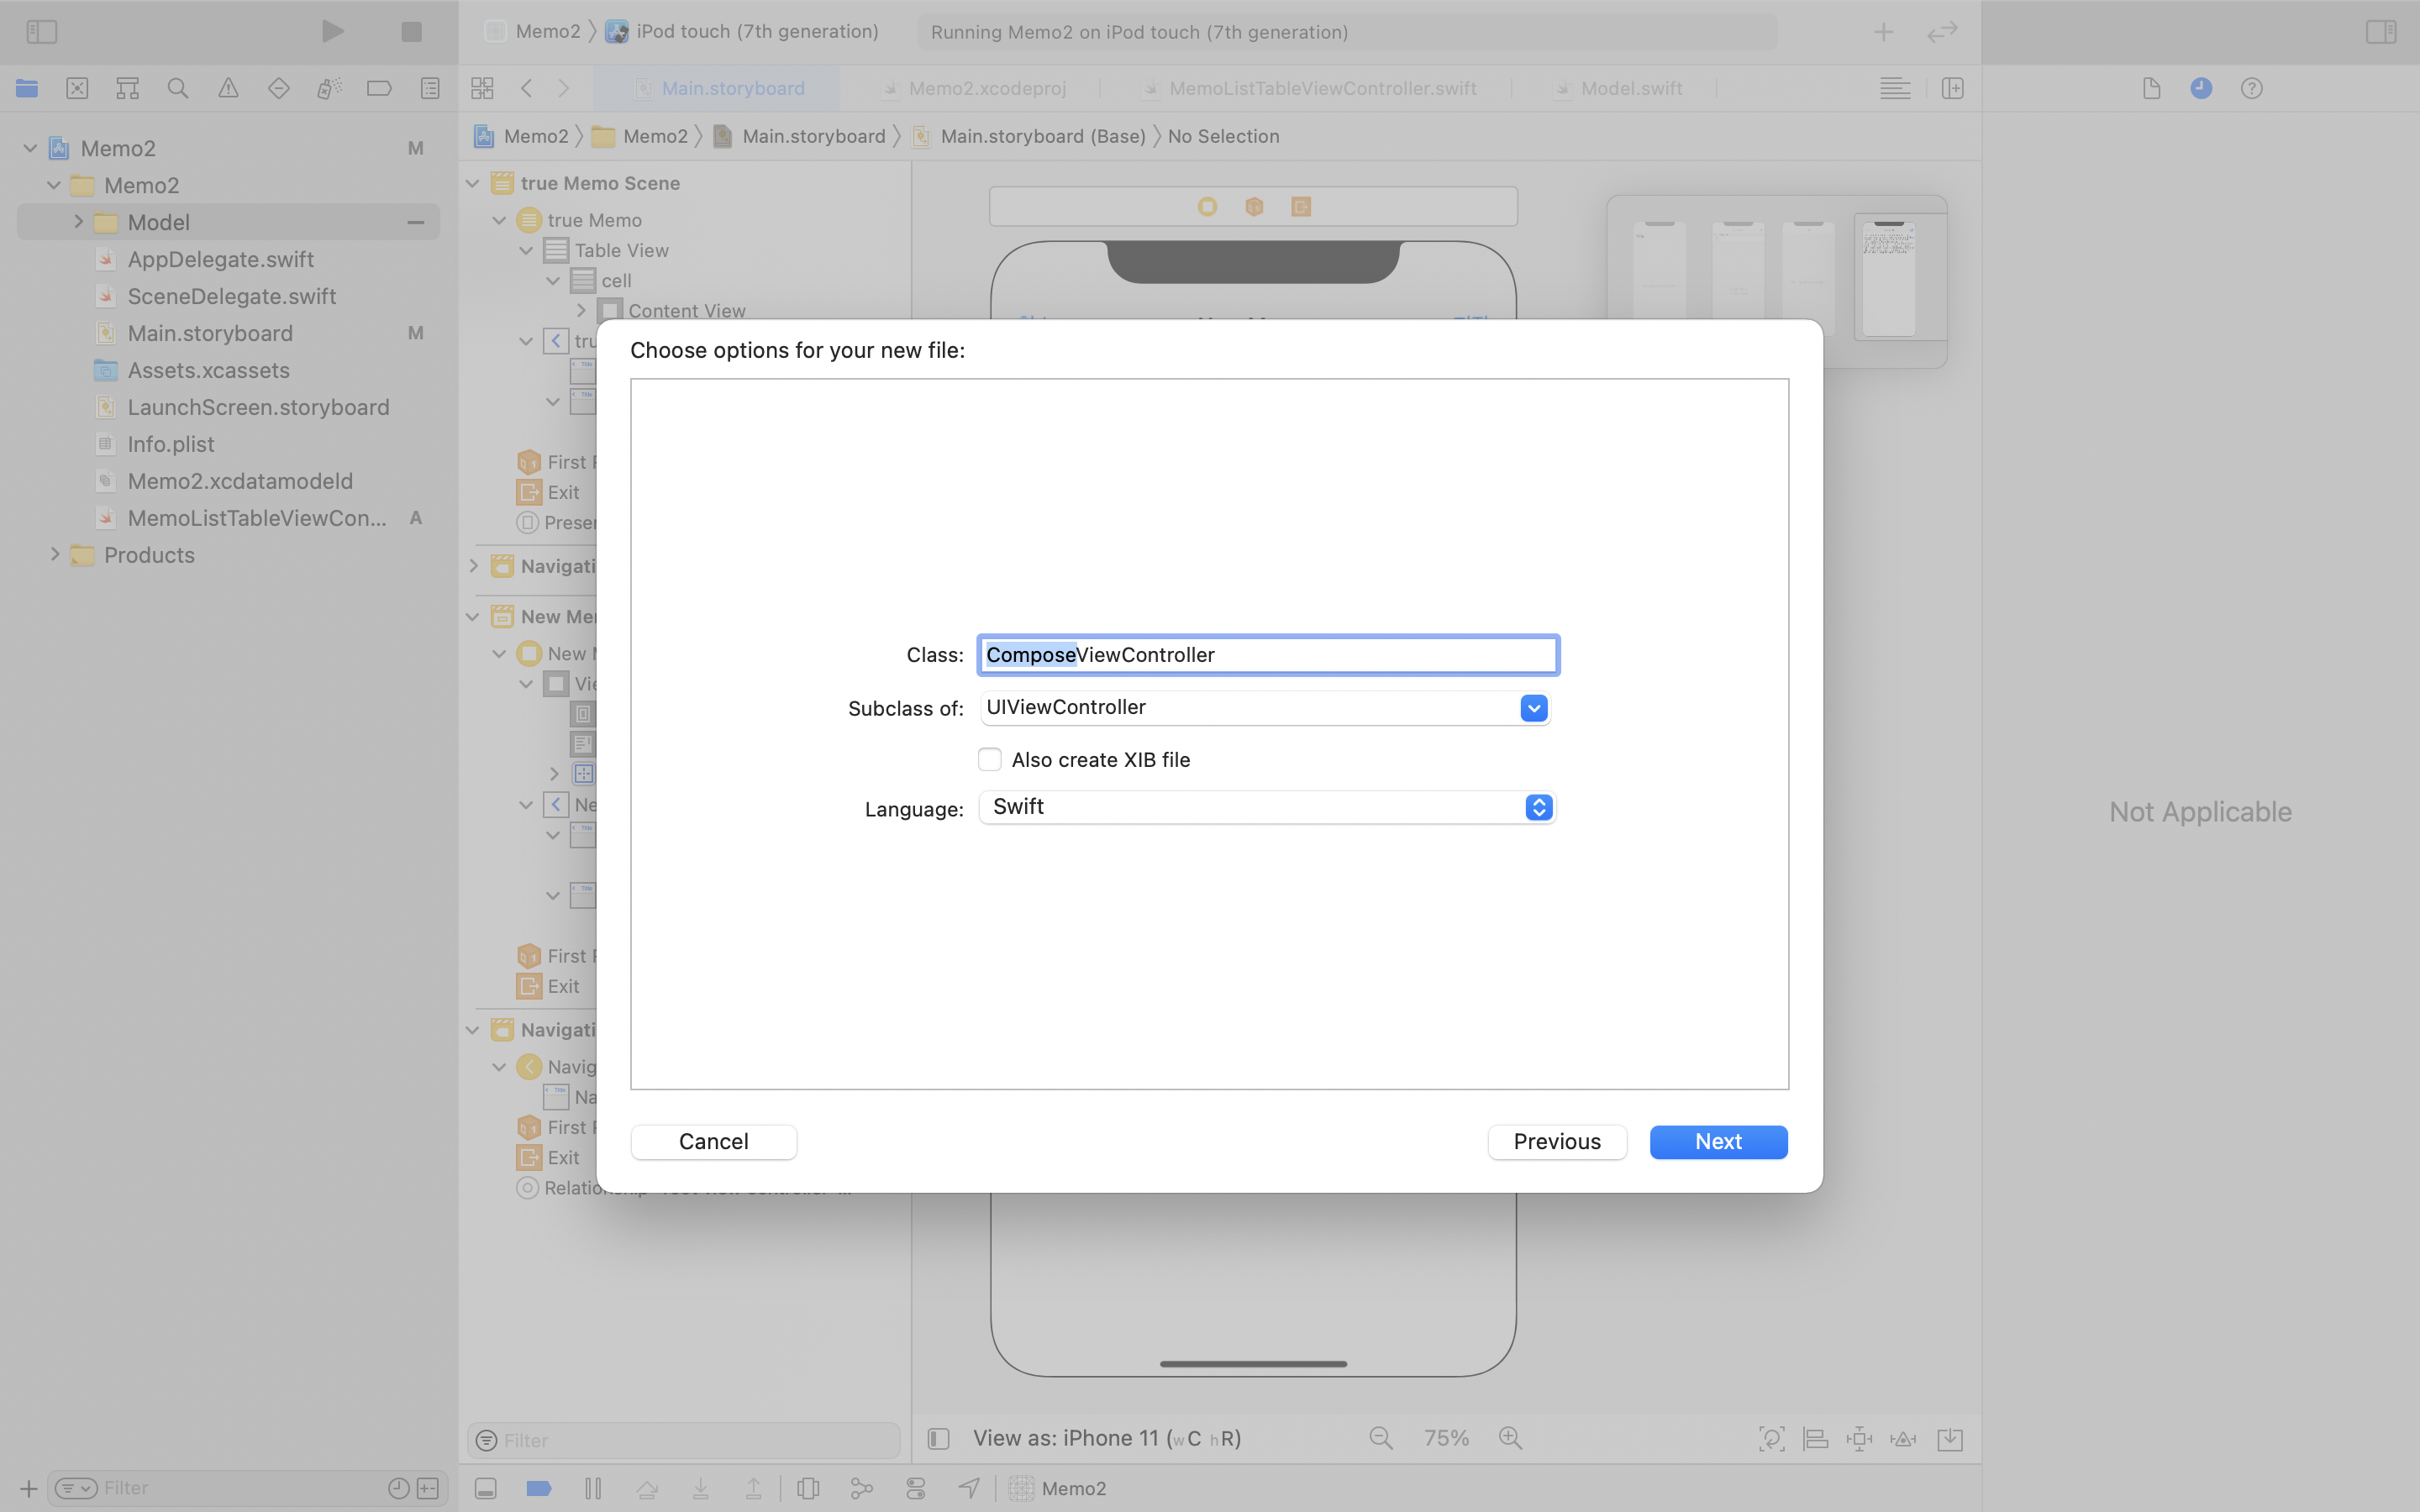The height and width of the screenshot is (1512, 2420).
Task: Open the Language Swift popup
Action: tap(1538, 807)
